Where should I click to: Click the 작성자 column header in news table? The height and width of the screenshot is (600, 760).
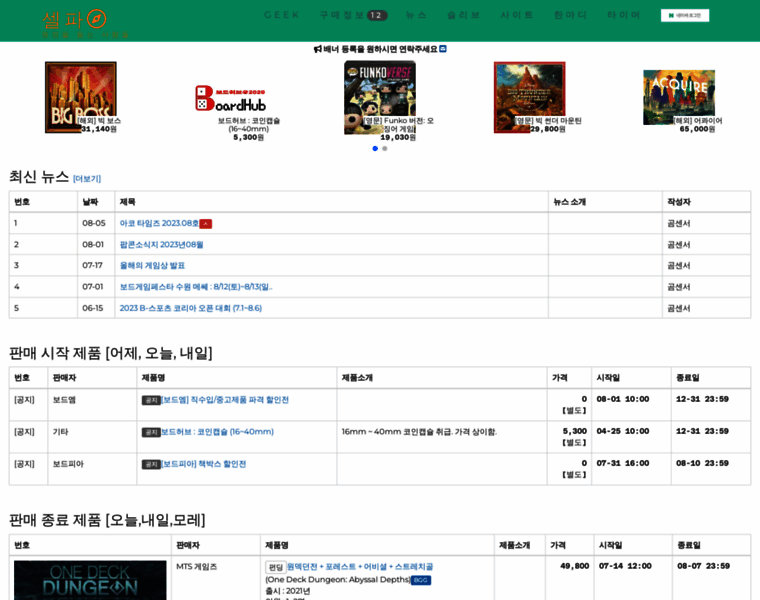tap(679, 202)
